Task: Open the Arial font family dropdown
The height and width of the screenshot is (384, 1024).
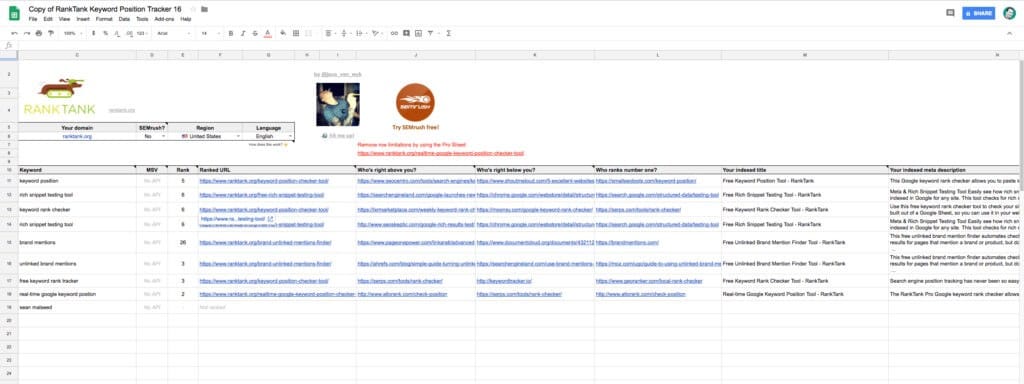Action: point(173,33)
